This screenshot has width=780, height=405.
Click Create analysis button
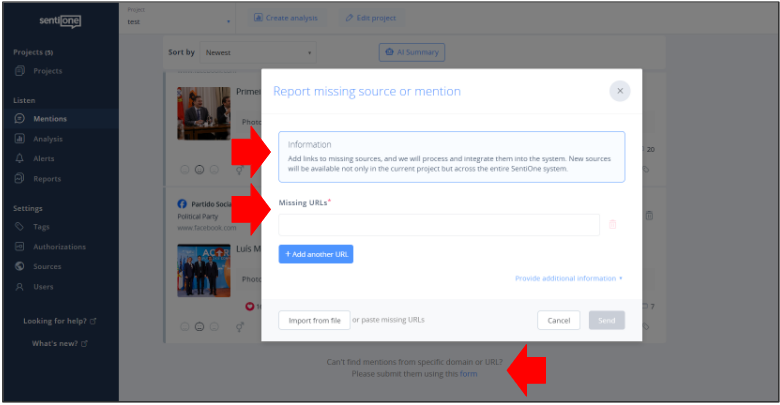coord(286,18)
